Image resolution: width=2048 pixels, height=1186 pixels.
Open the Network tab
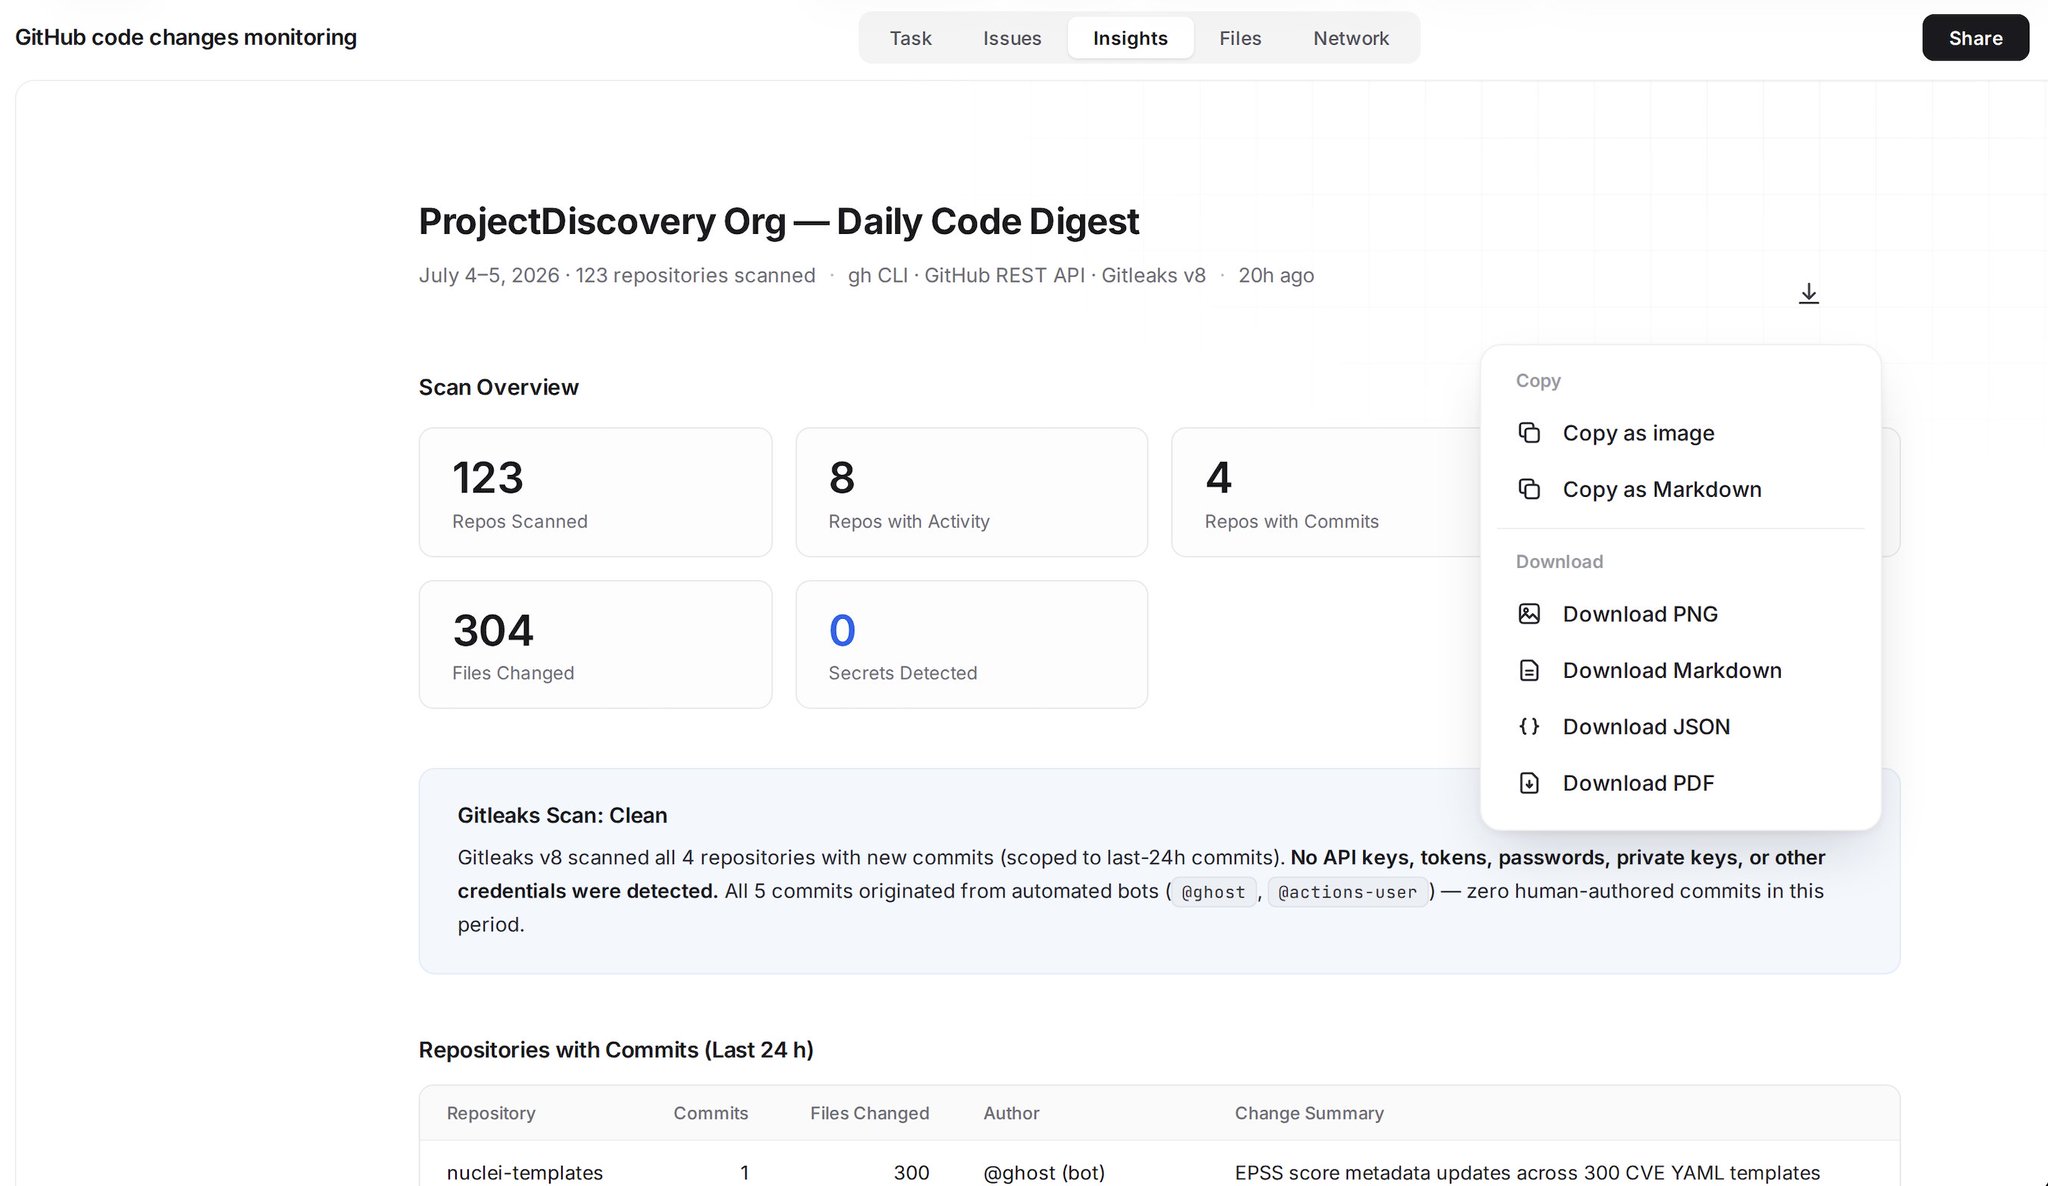point(1351,38)
